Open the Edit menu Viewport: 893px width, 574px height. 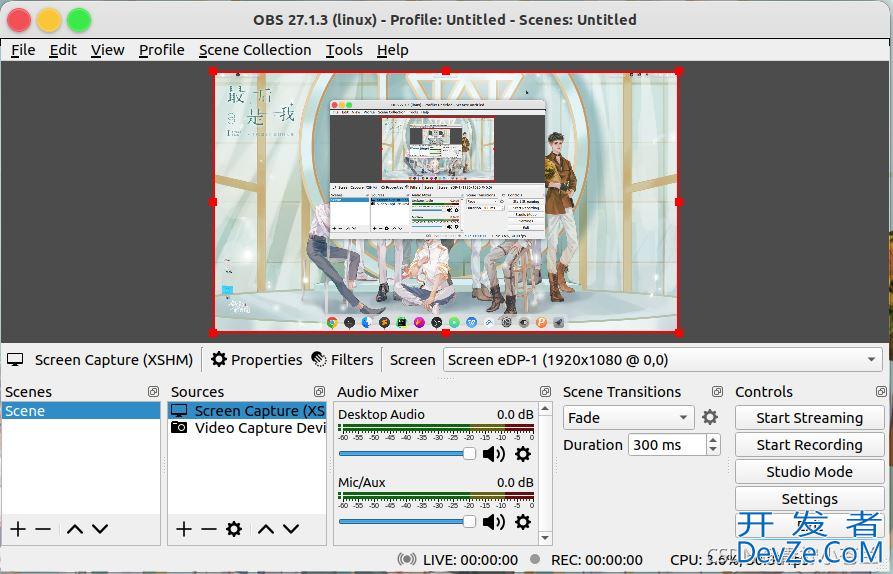click(63, 50)
